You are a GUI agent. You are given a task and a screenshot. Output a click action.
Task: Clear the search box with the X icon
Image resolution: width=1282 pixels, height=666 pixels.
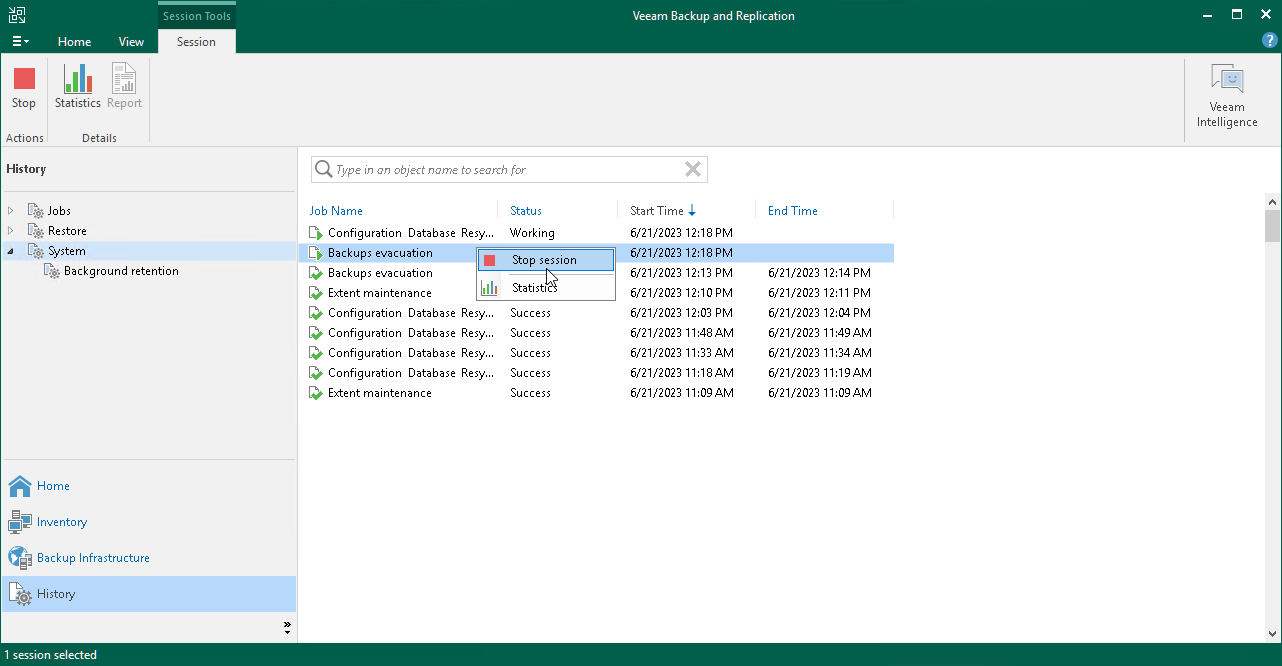point(692,169)
